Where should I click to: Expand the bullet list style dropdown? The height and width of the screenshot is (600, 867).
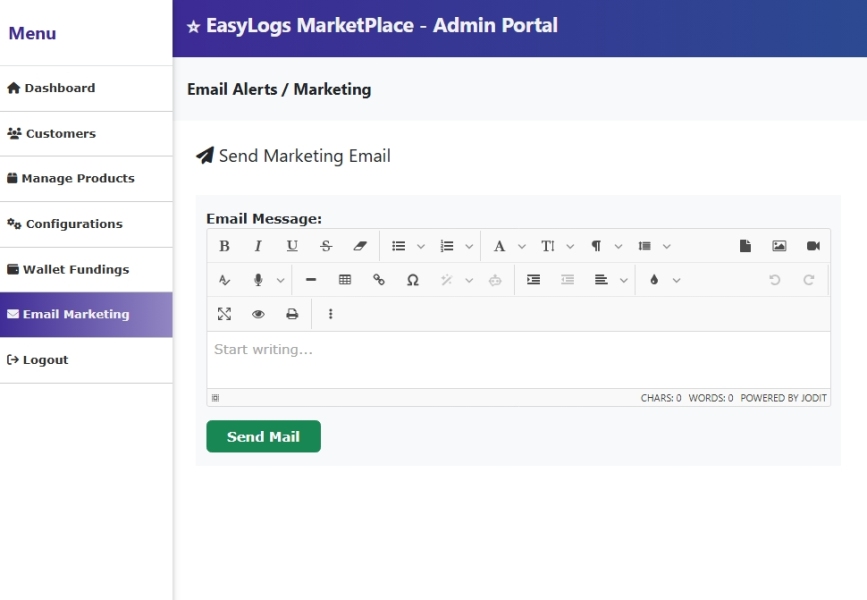421,246
